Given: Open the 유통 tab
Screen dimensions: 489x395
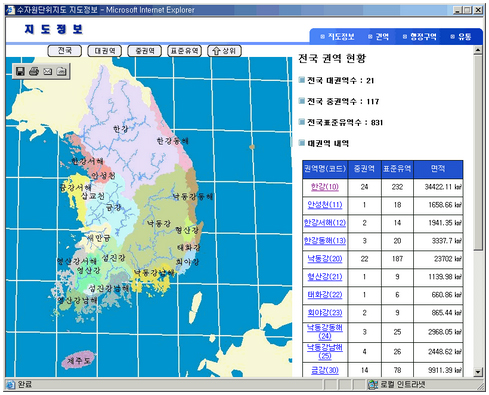Looking at the screenshot, I should [x=461, y=37].
